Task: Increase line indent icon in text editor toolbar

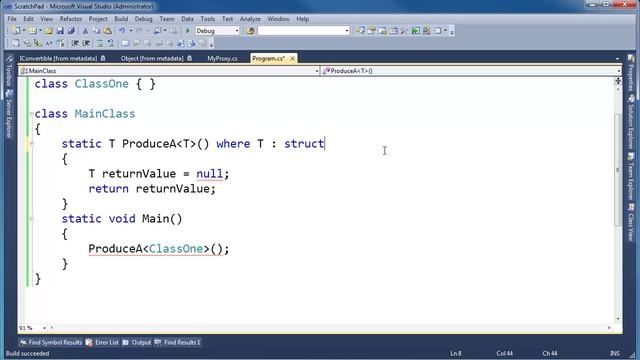Action: click(x=86, y=43)
